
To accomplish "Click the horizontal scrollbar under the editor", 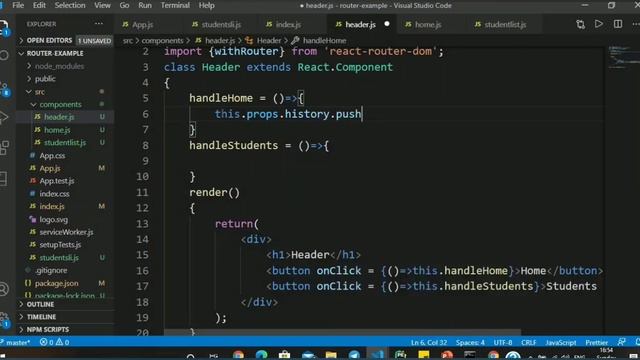I will tap(342, 332).
